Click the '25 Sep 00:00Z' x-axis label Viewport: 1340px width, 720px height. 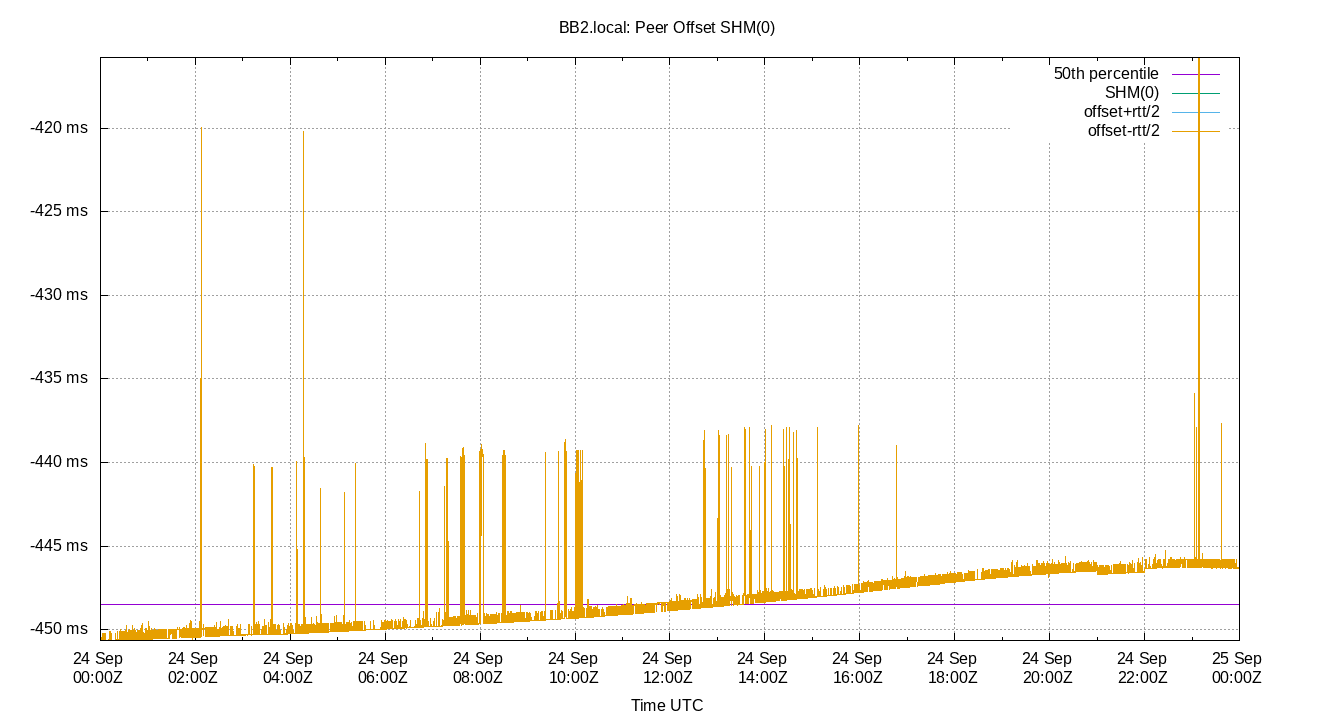[x=1237, y=668]
